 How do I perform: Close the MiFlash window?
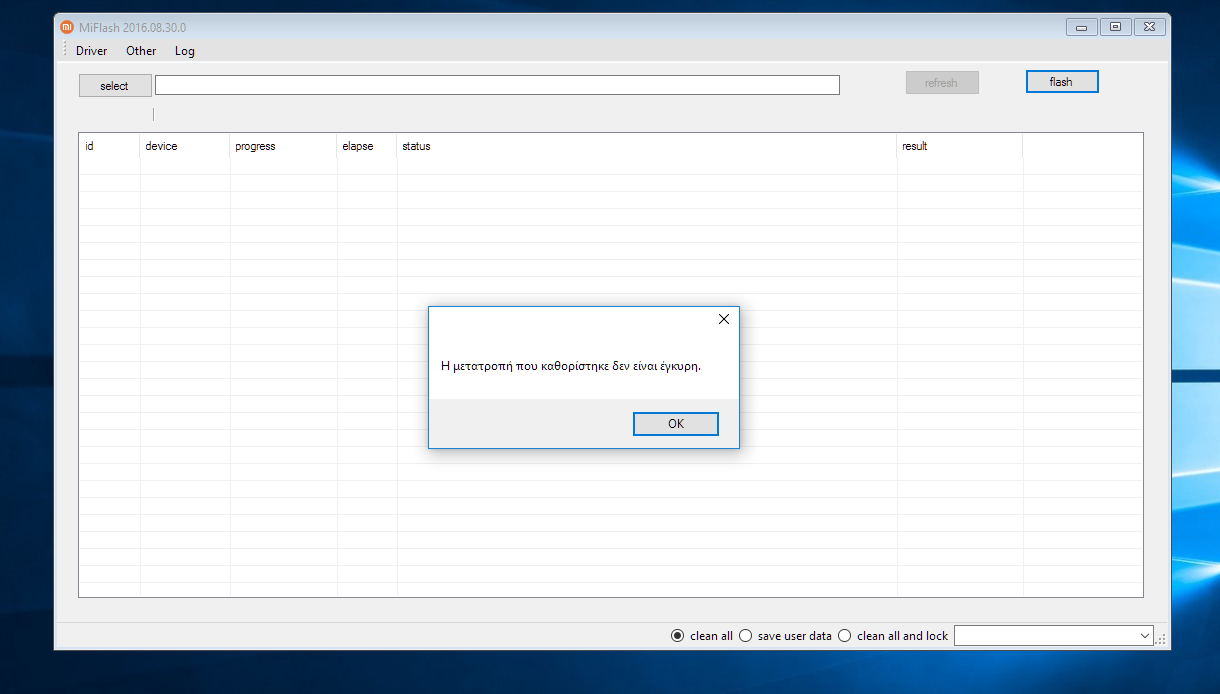coord(1150,27)
